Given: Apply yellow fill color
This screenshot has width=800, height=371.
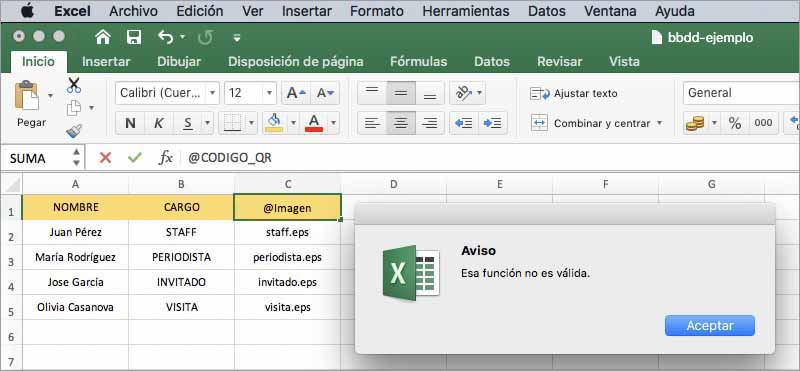Looking at the screenshot, I should tap(274, 123).
